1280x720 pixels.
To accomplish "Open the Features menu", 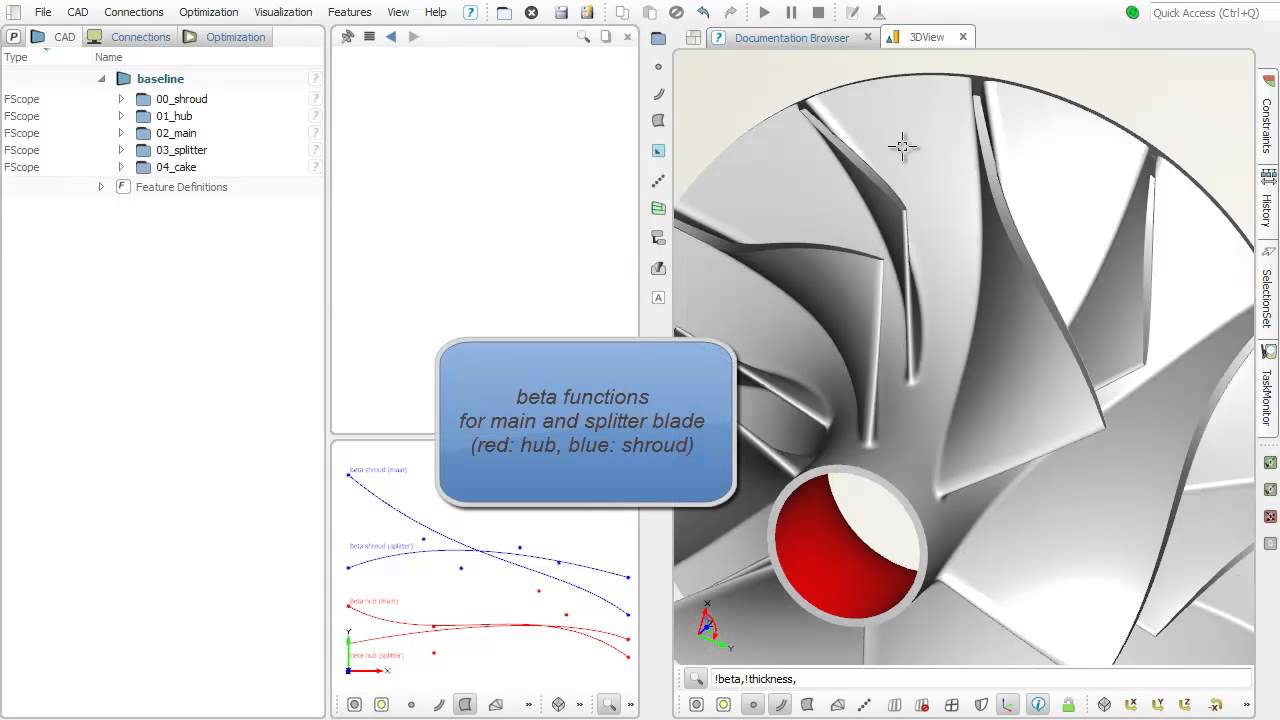I will point(350,12).
